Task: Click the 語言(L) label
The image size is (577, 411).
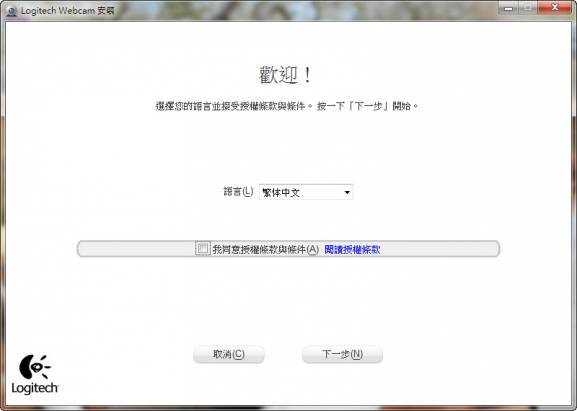Action: [x=238, y=192]
